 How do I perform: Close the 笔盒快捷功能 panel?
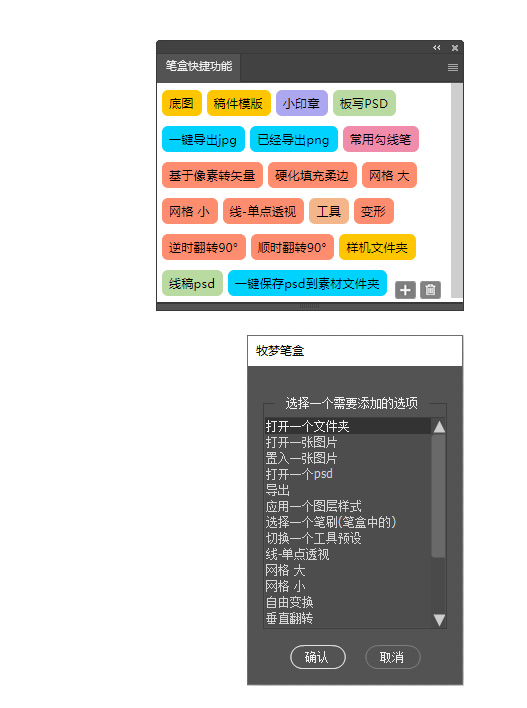tap(455, 47)
